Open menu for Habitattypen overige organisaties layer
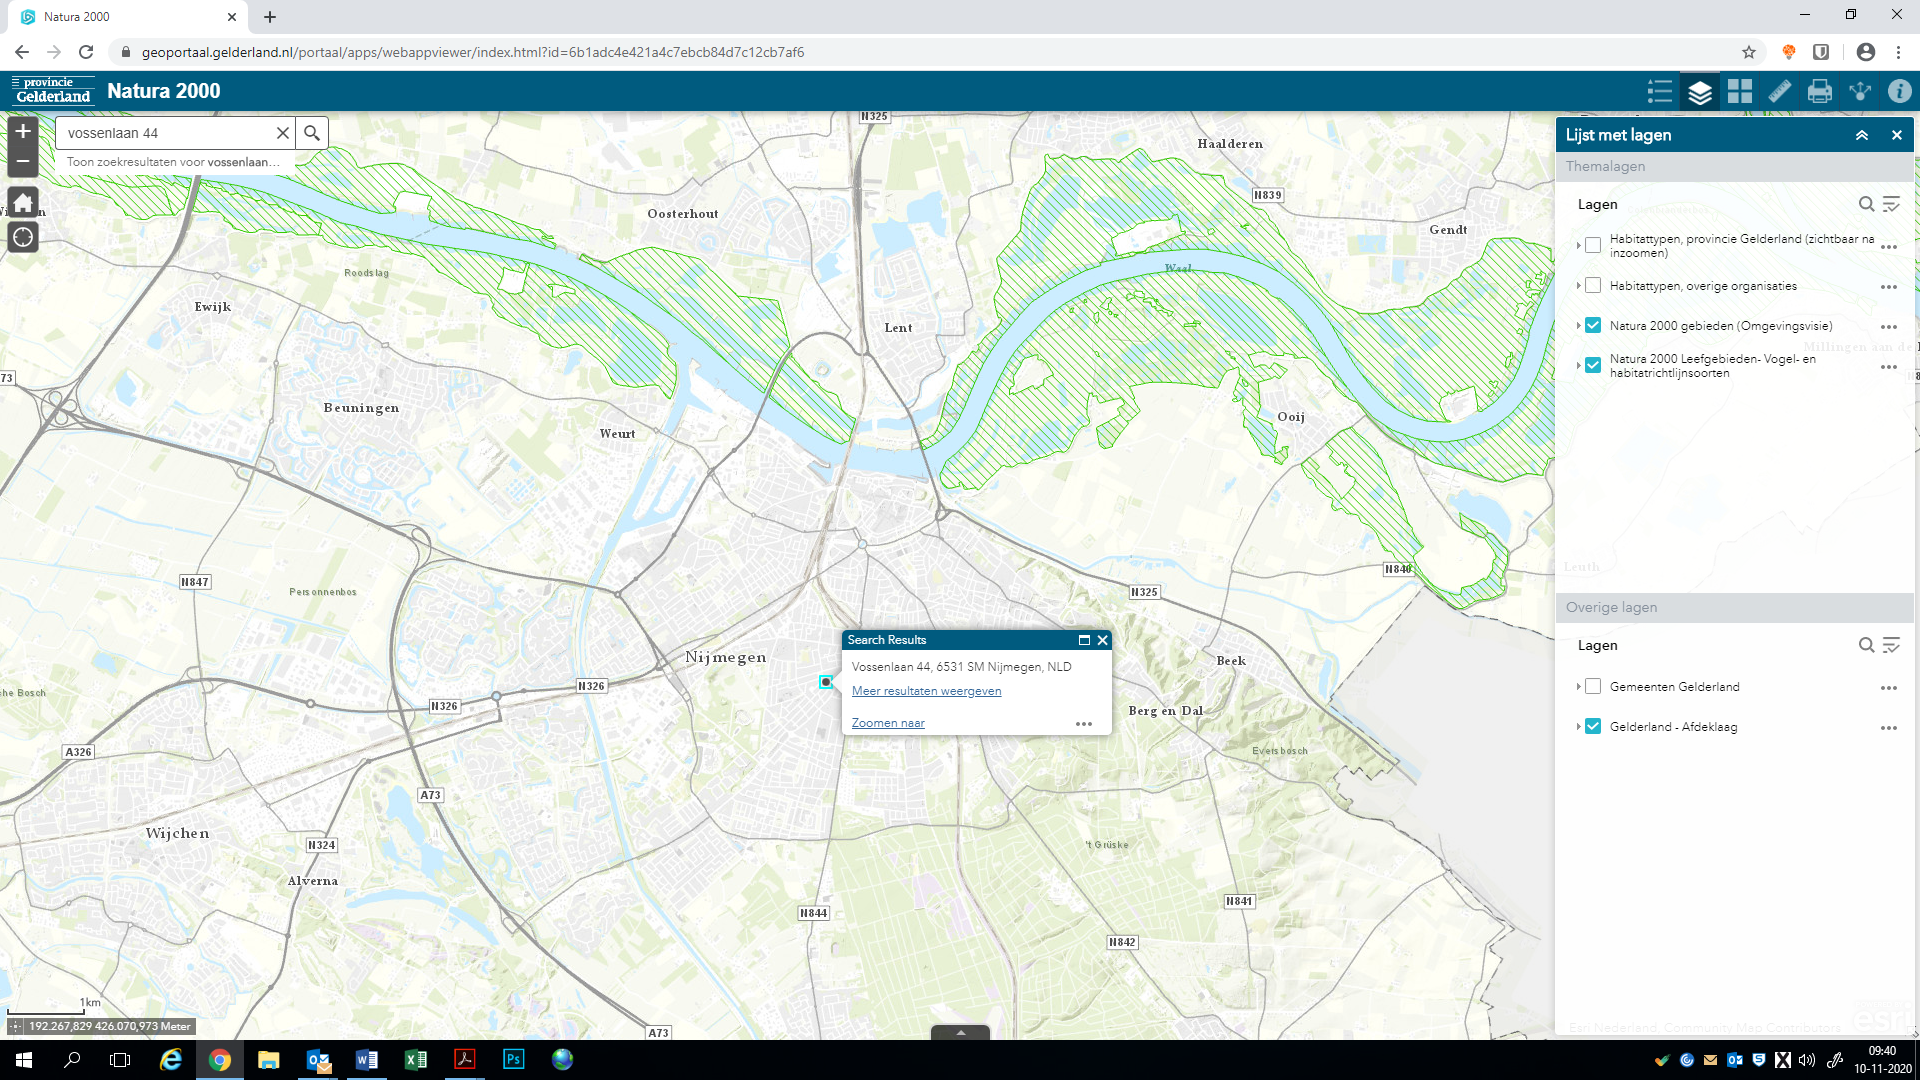 point(1888,287)
